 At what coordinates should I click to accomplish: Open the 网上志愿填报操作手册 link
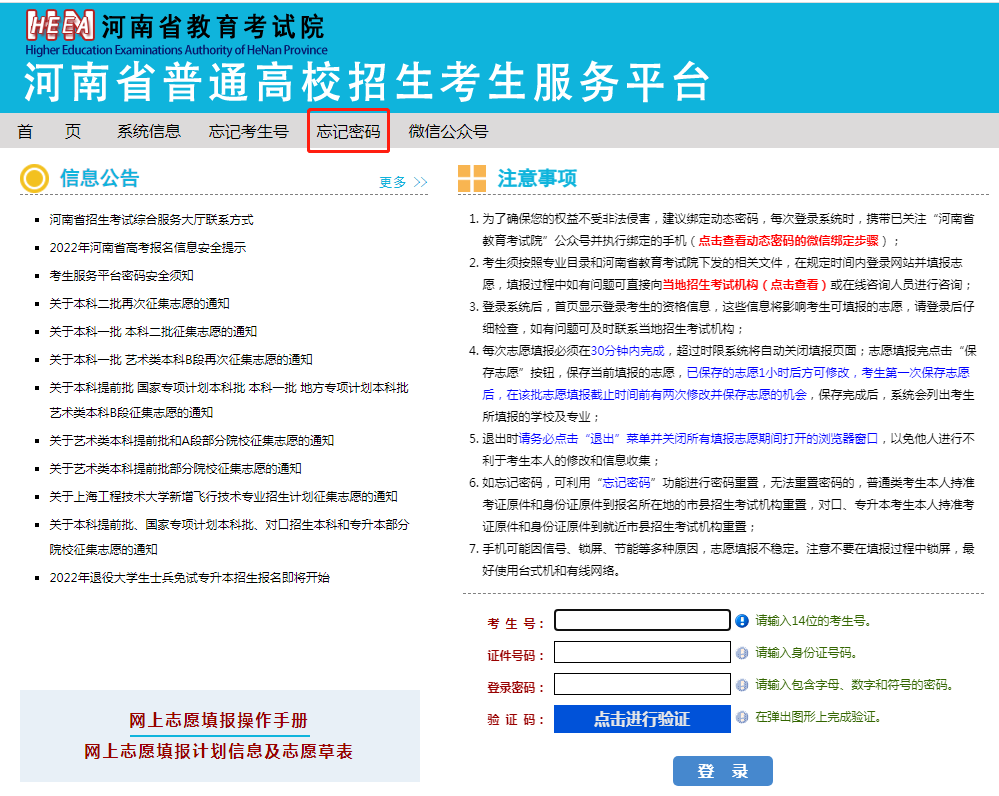coord(218,721)
